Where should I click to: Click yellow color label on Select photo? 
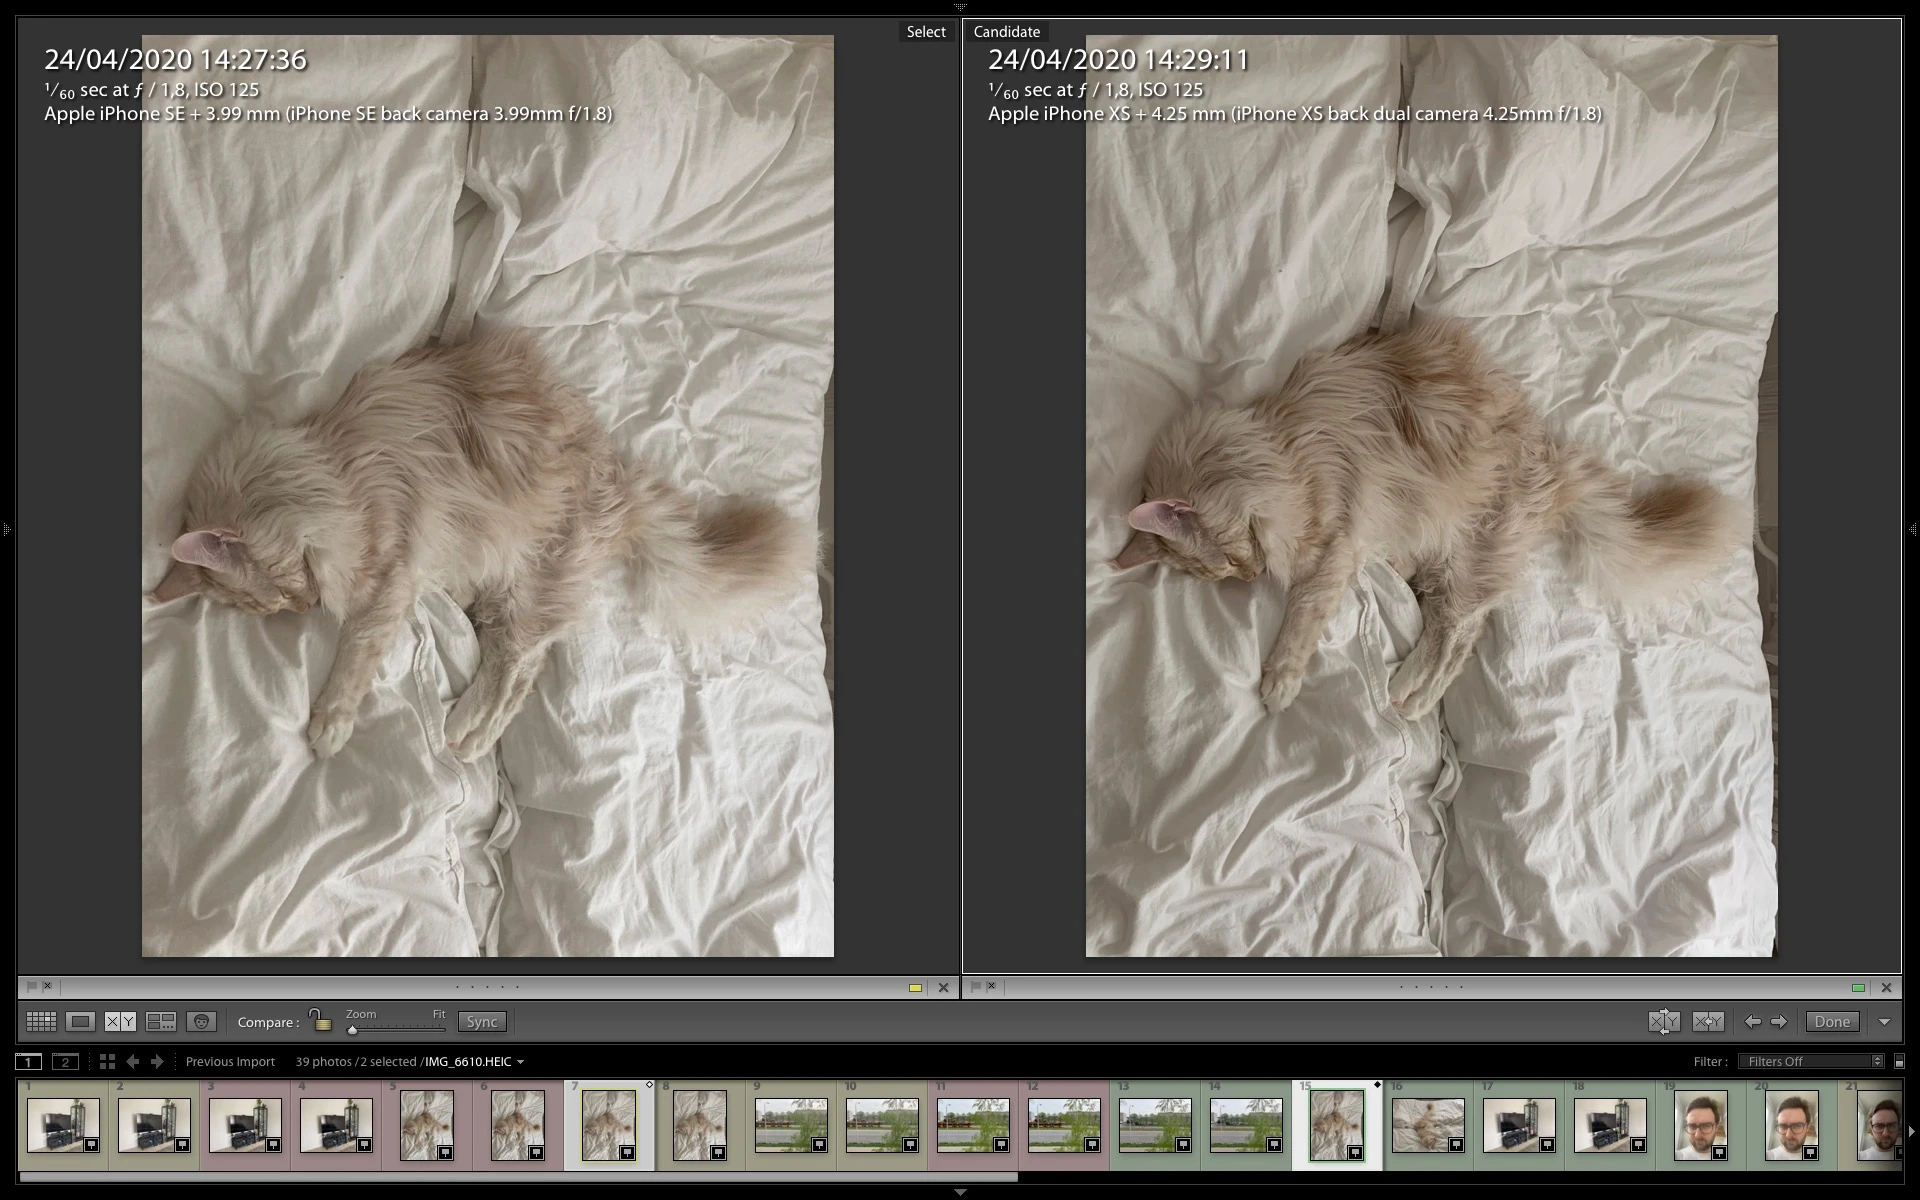click(x=915, y=988)
